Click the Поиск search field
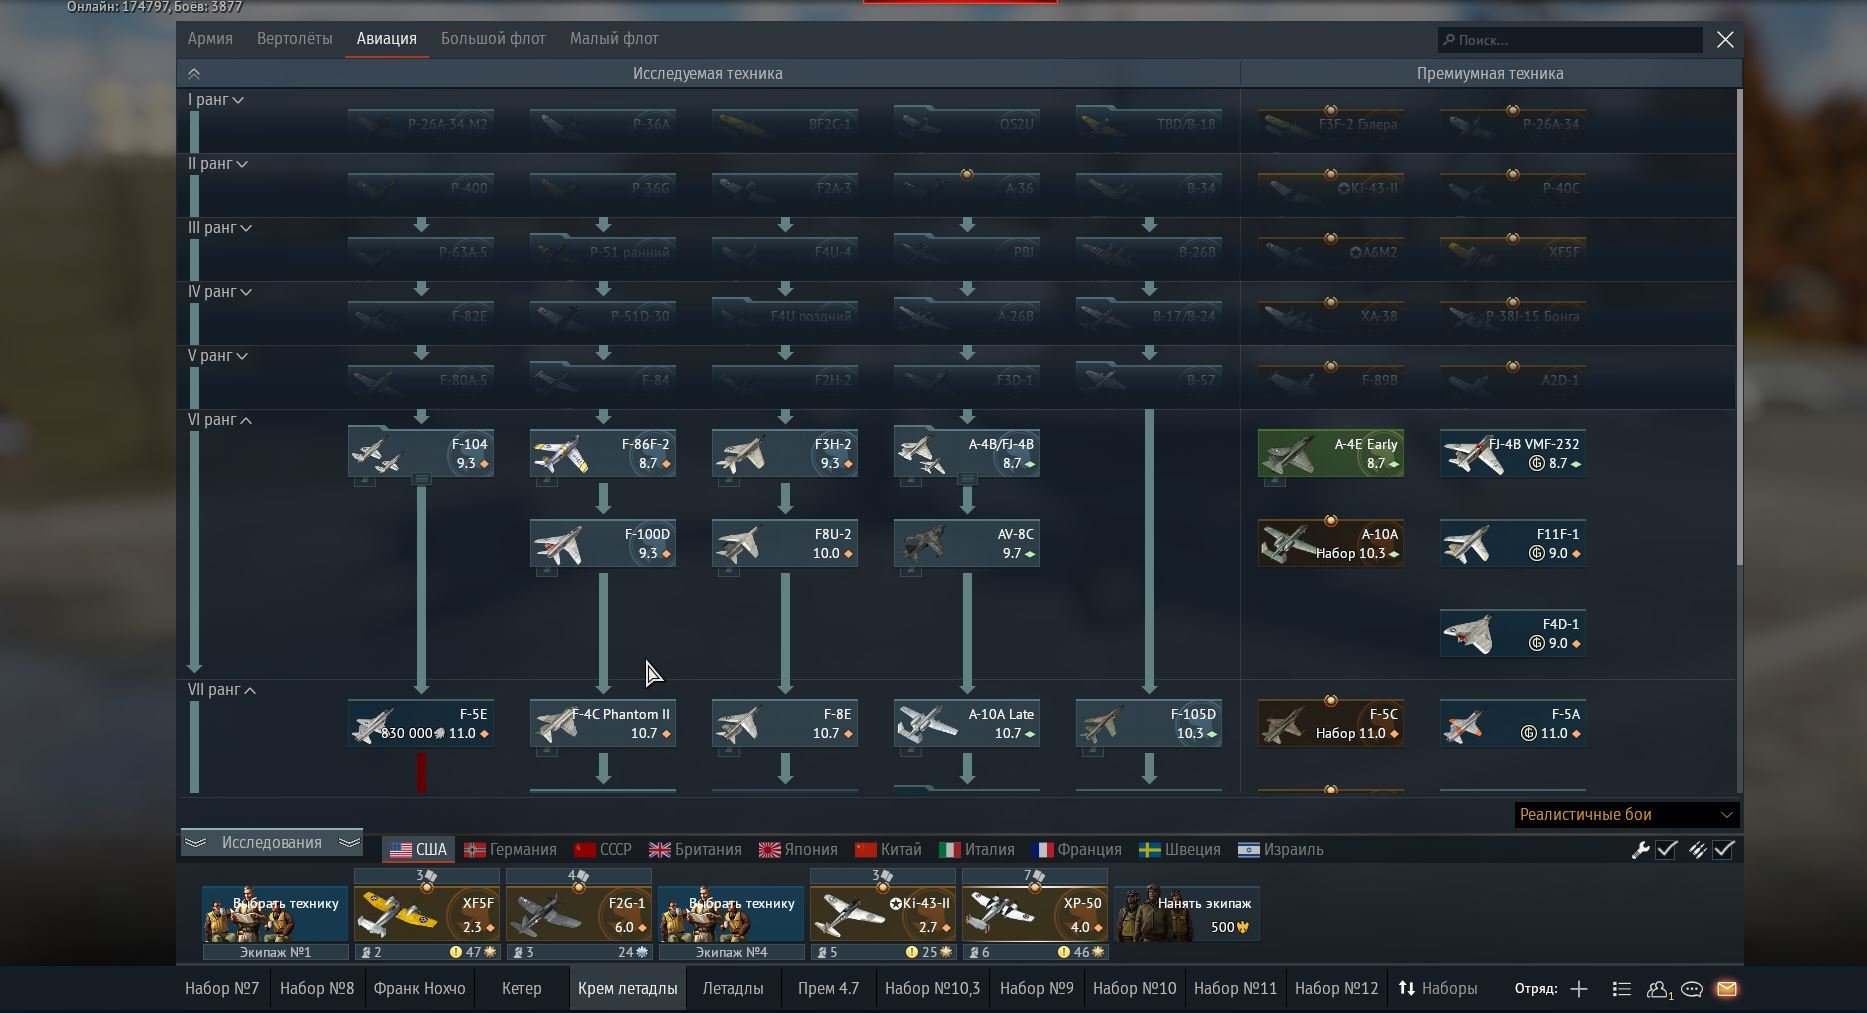Viewport: 1867px width, 1013px height. pos(1570,40)
